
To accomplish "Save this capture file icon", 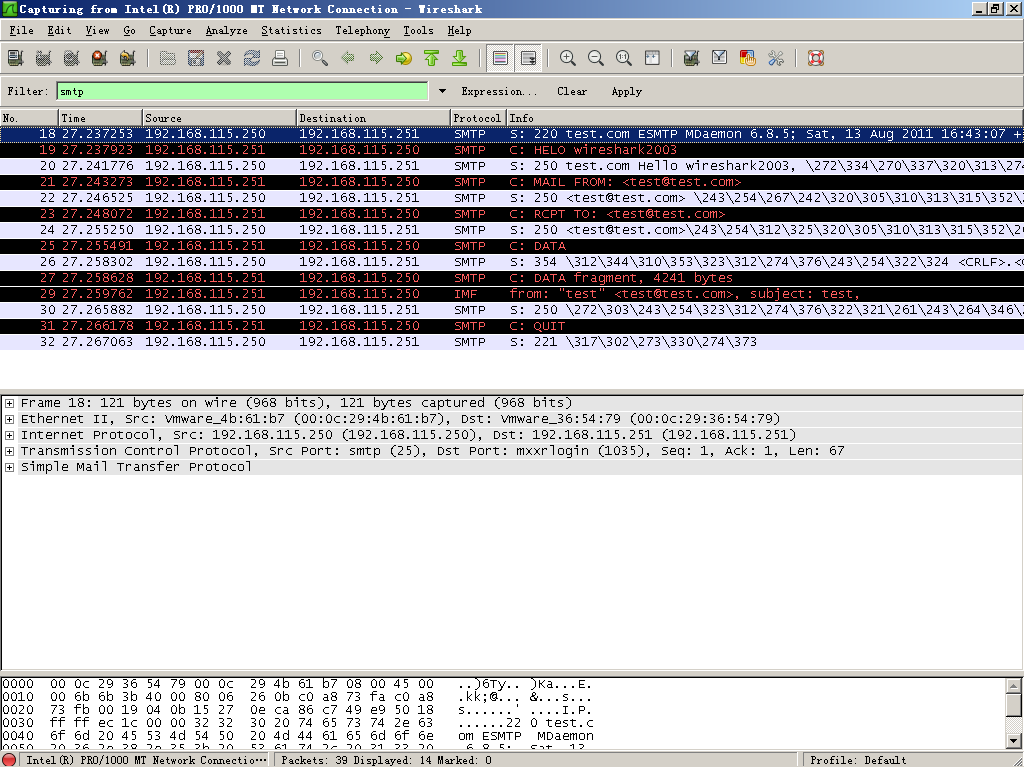I will click(x=196, y=58).
